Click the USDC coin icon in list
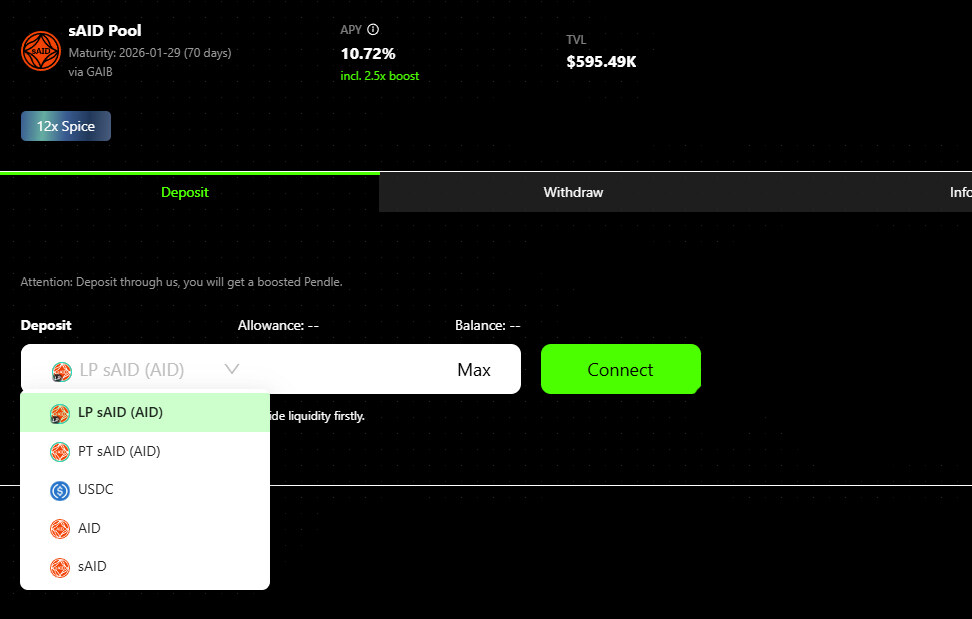The height and width of the screenshot is (619, 972). click(x=60, y=490)
